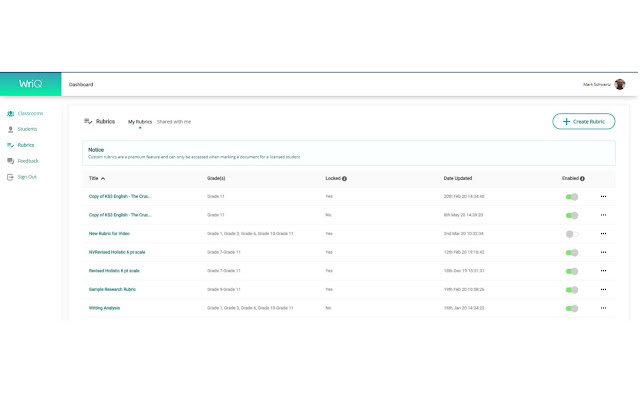
Task: Go to Students in the sidebar
Action: click(x=27, y=129)
